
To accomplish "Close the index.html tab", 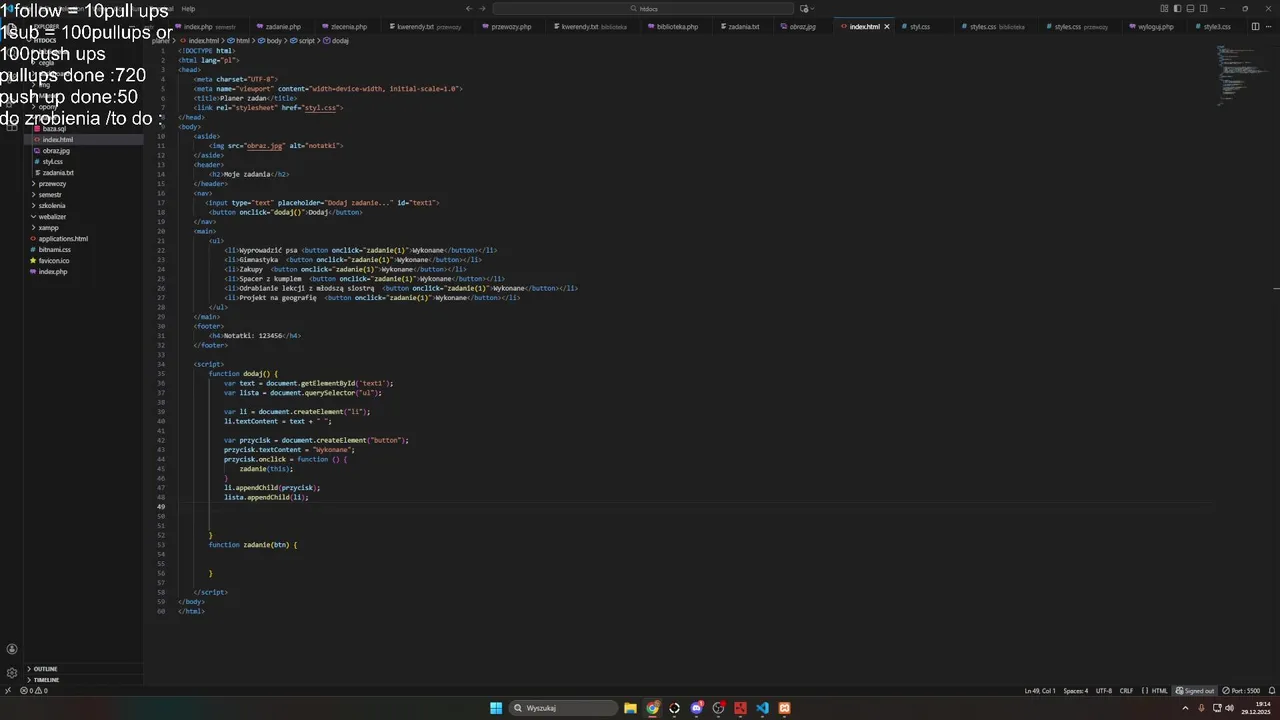I will pos(887,27).
